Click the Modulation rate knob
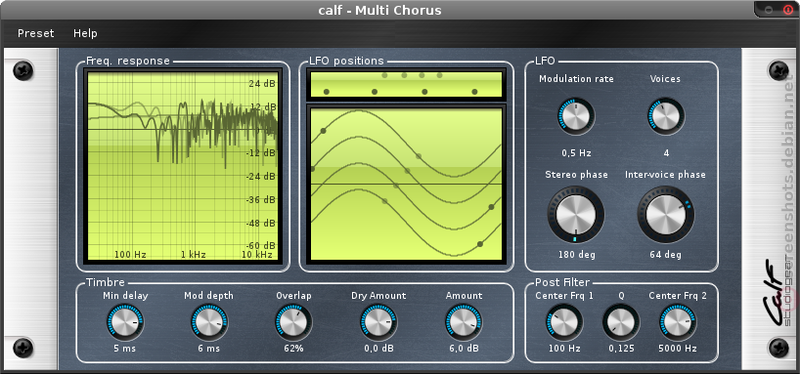The image size is (800, 374). point(576,116)
